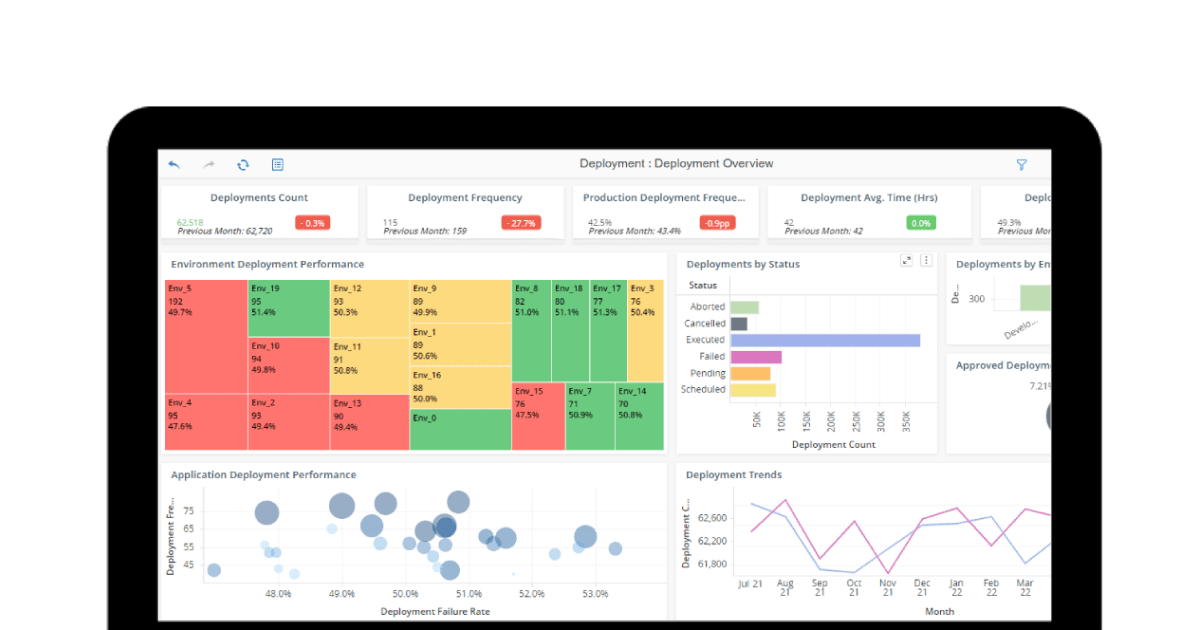Select the Env_13 treemap tile
Image resolution: width=1200 pixels, height=630 pixels.
(x=370, y=421)
